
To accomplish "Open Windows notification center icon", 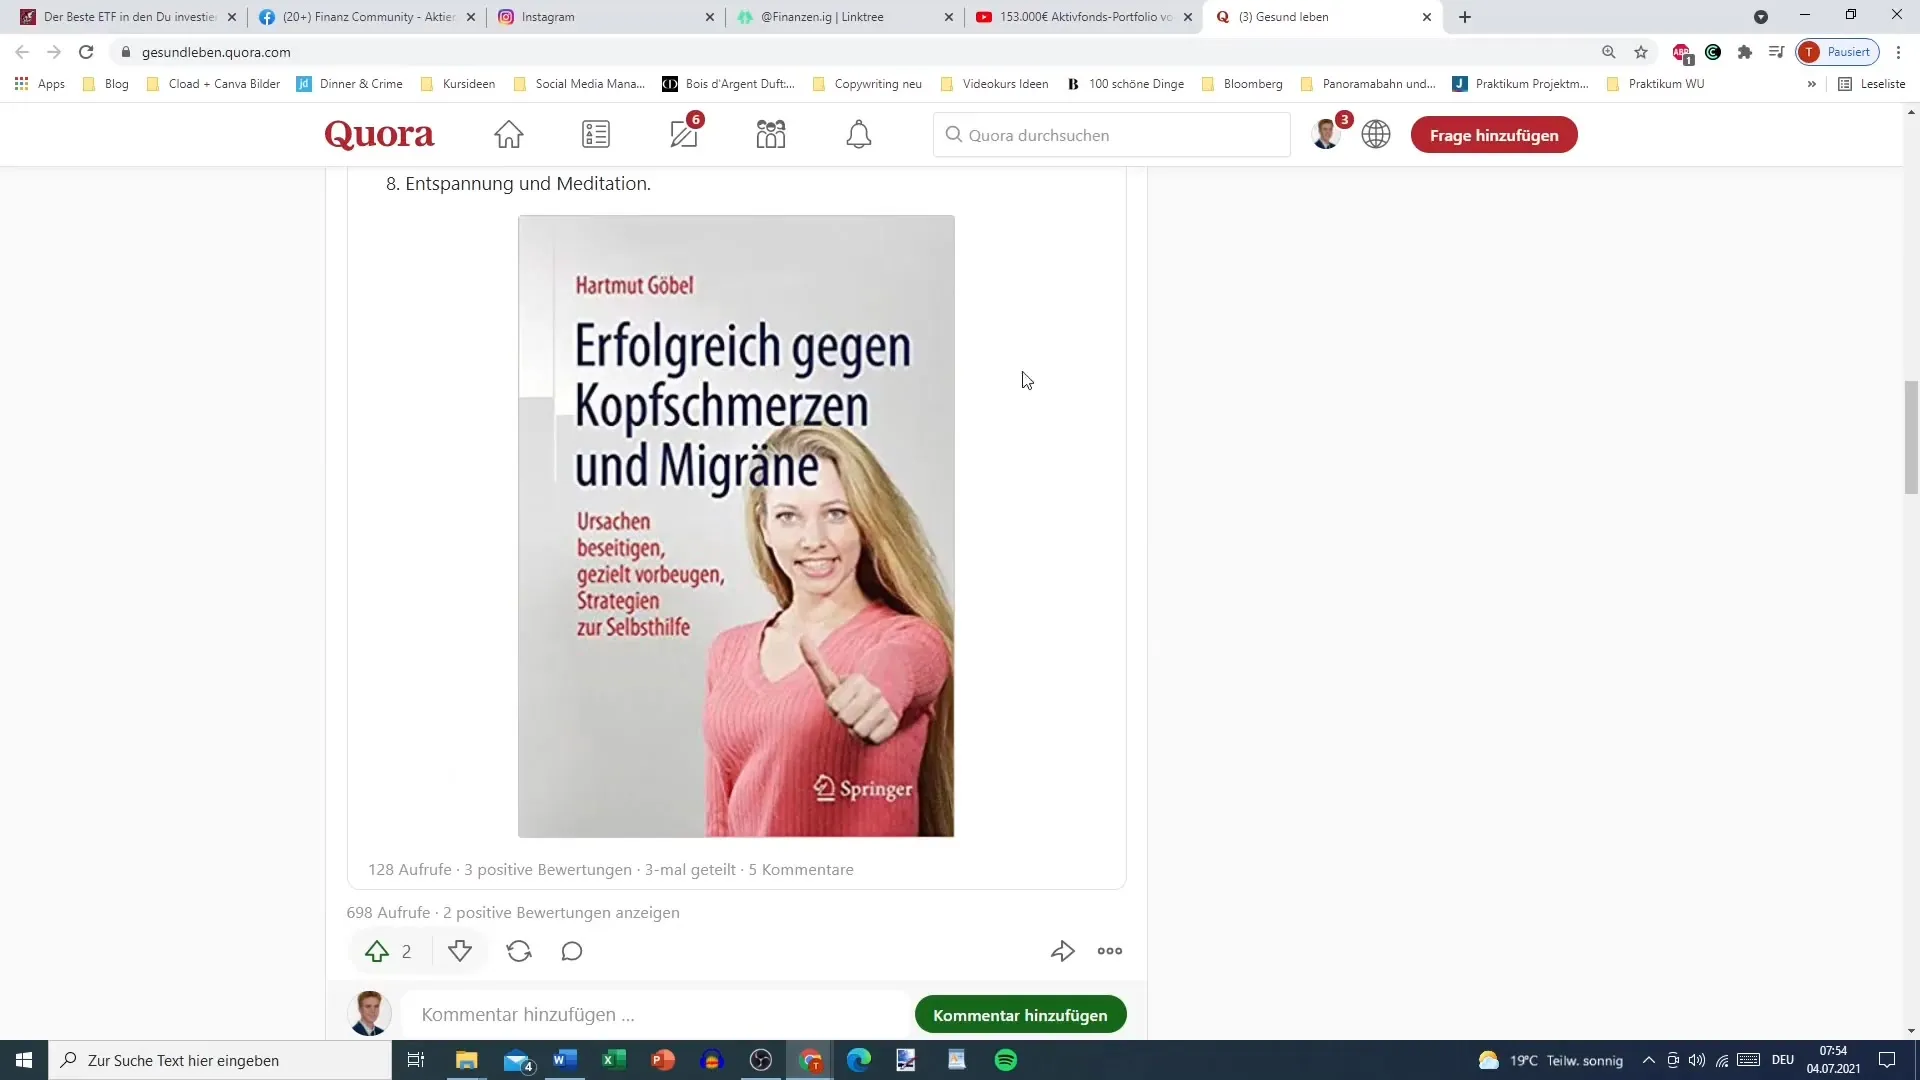I will point(1887,1060).
